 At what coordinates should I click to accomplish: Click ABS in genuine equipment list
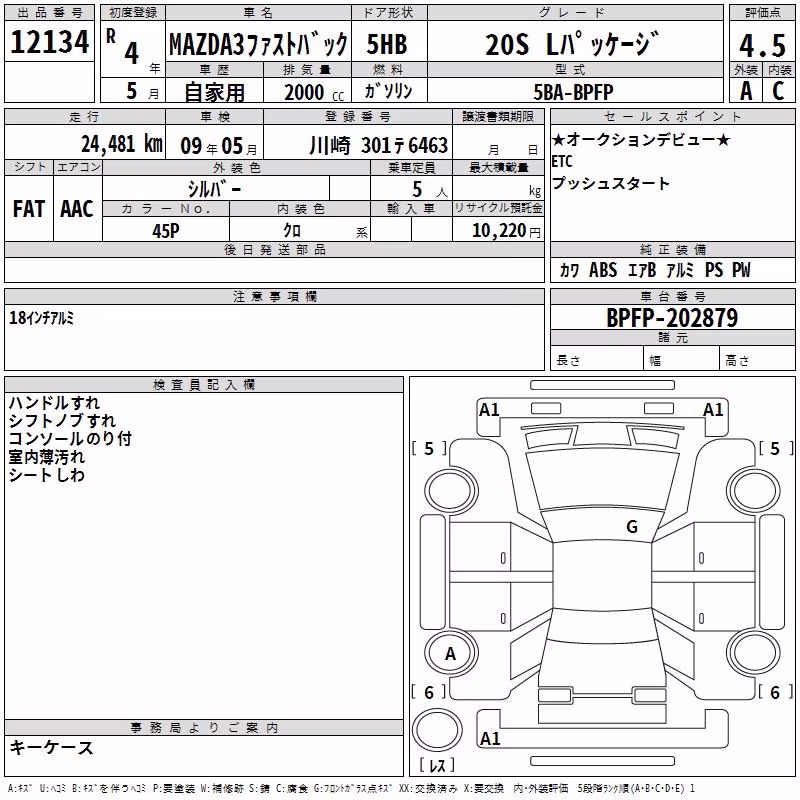tap(603, 270)
